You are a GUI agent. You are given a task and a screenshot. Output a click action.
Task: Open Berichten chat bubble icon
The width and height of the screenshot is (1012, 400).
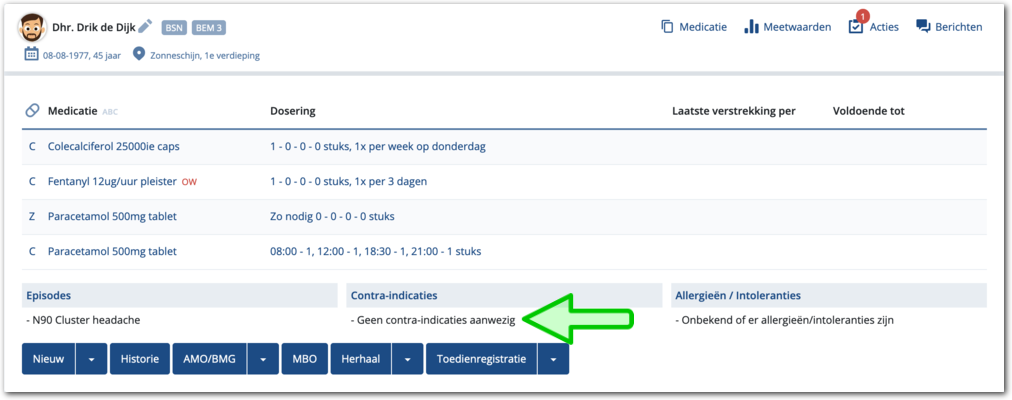[923, 27]
